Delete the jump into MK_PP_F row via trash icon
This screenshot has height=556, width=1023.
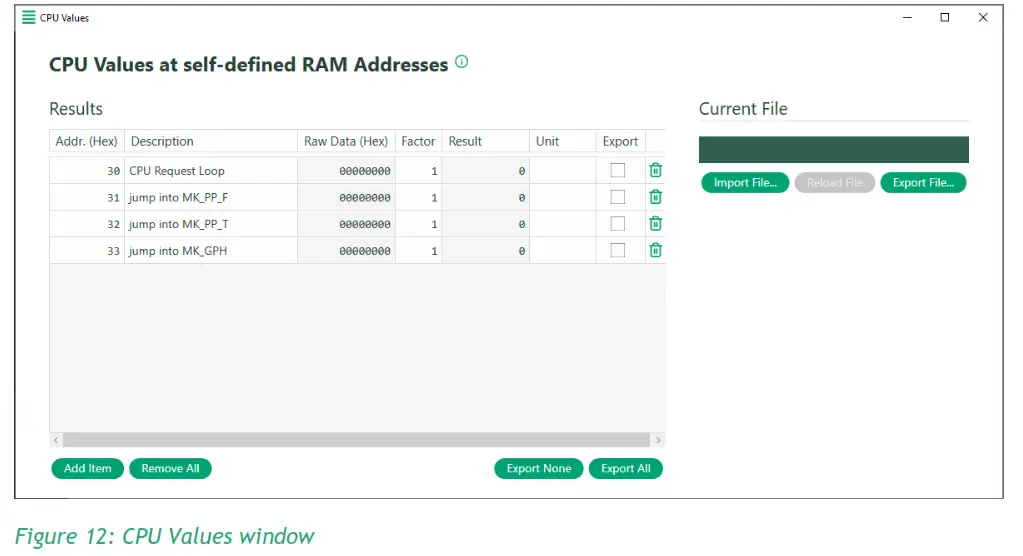[656, 197]
